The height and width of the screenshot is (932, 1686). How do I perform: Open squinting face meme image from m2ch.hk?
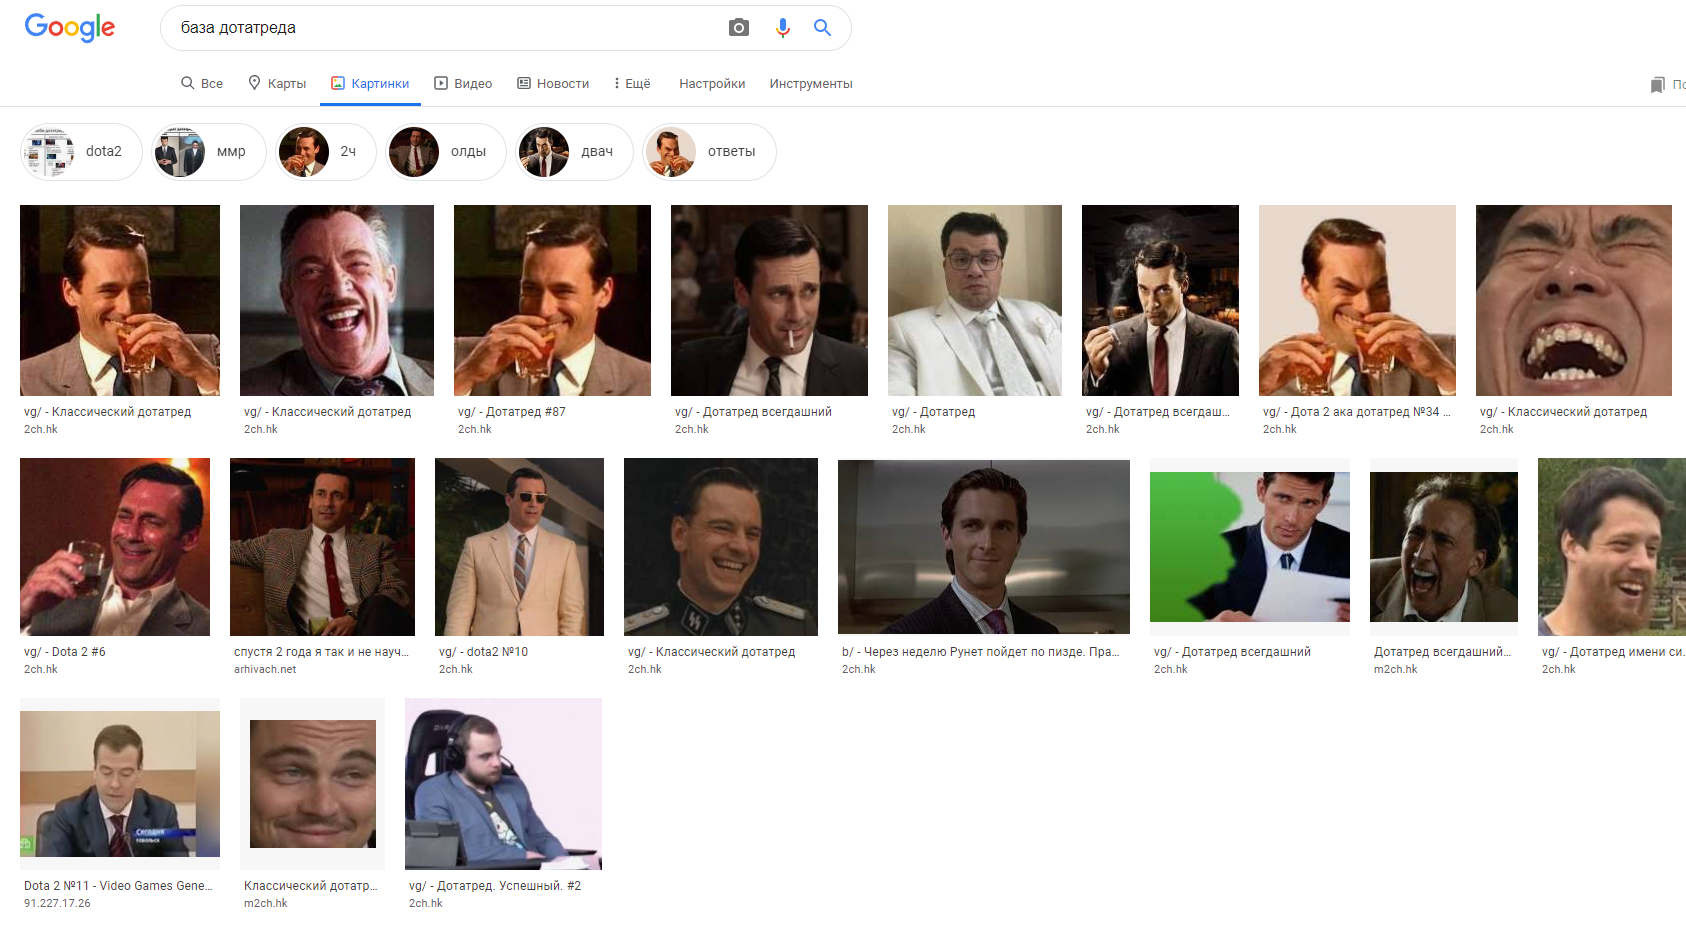313,784
